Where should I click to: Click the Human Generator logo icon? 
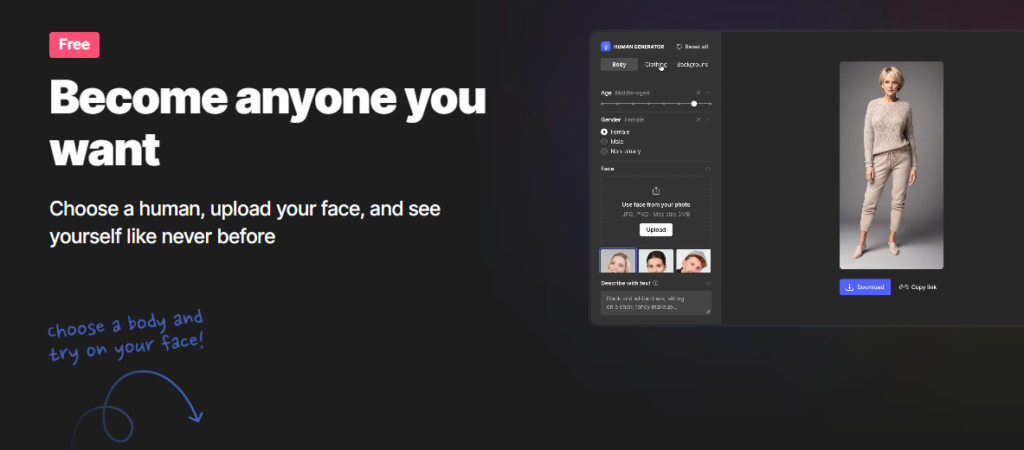(605, 46)
